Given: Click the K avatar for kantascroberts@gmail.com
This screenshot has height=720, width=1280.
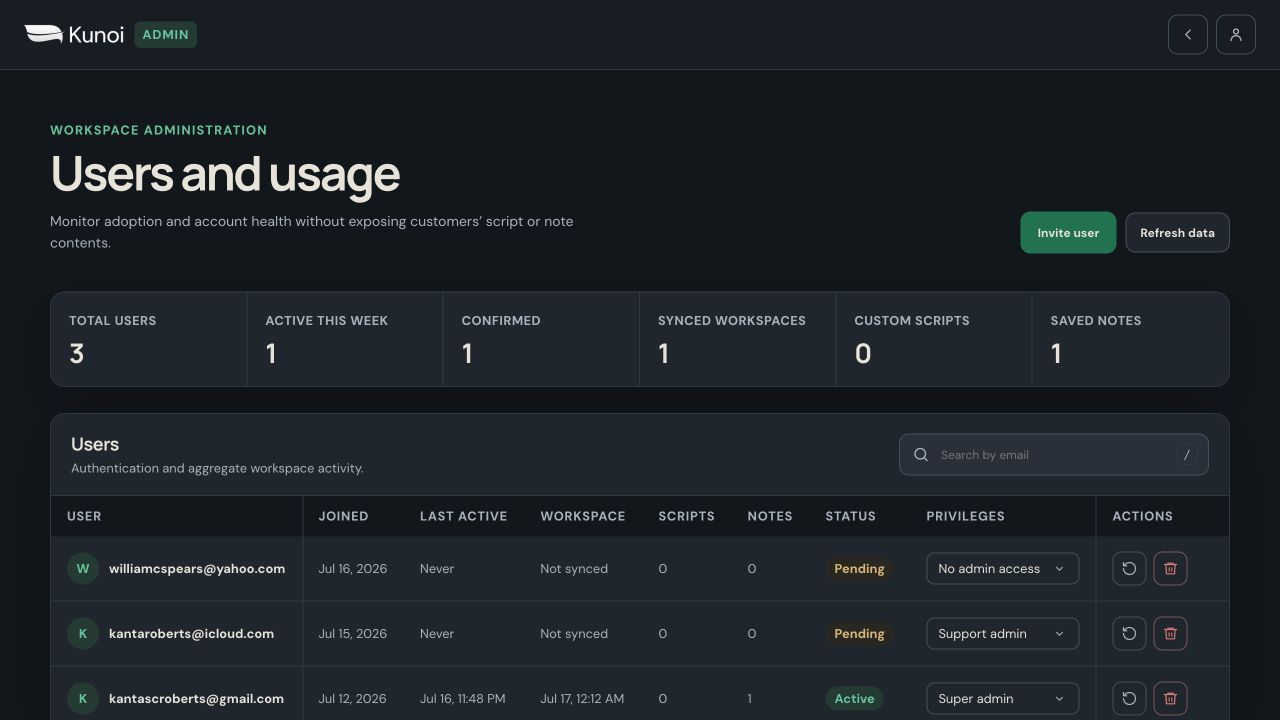Looking at the screenshot, I should 83,699.
